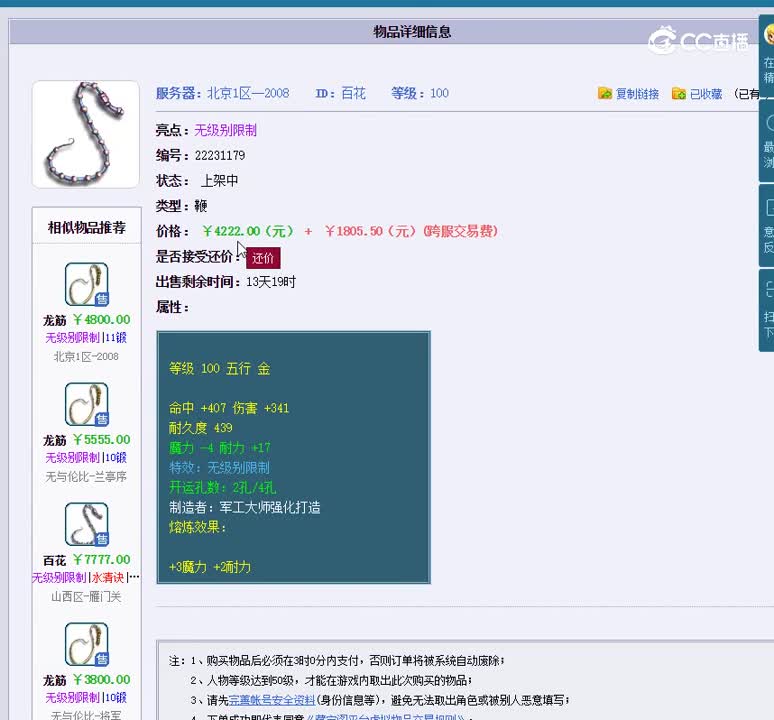774x720 pixels.
Task: Click the 水清诀 tag under 百花
Action: [x=108, y=577]
